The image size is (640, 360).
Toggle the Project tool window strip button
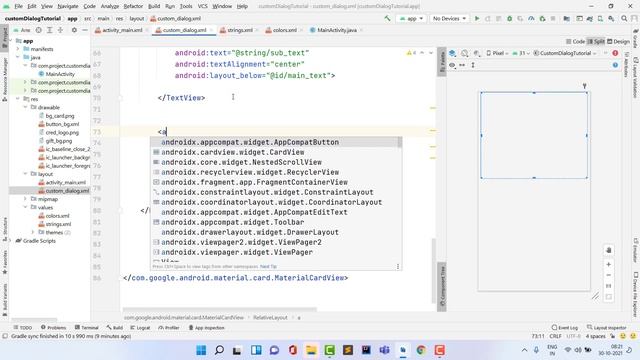(4, 38)
